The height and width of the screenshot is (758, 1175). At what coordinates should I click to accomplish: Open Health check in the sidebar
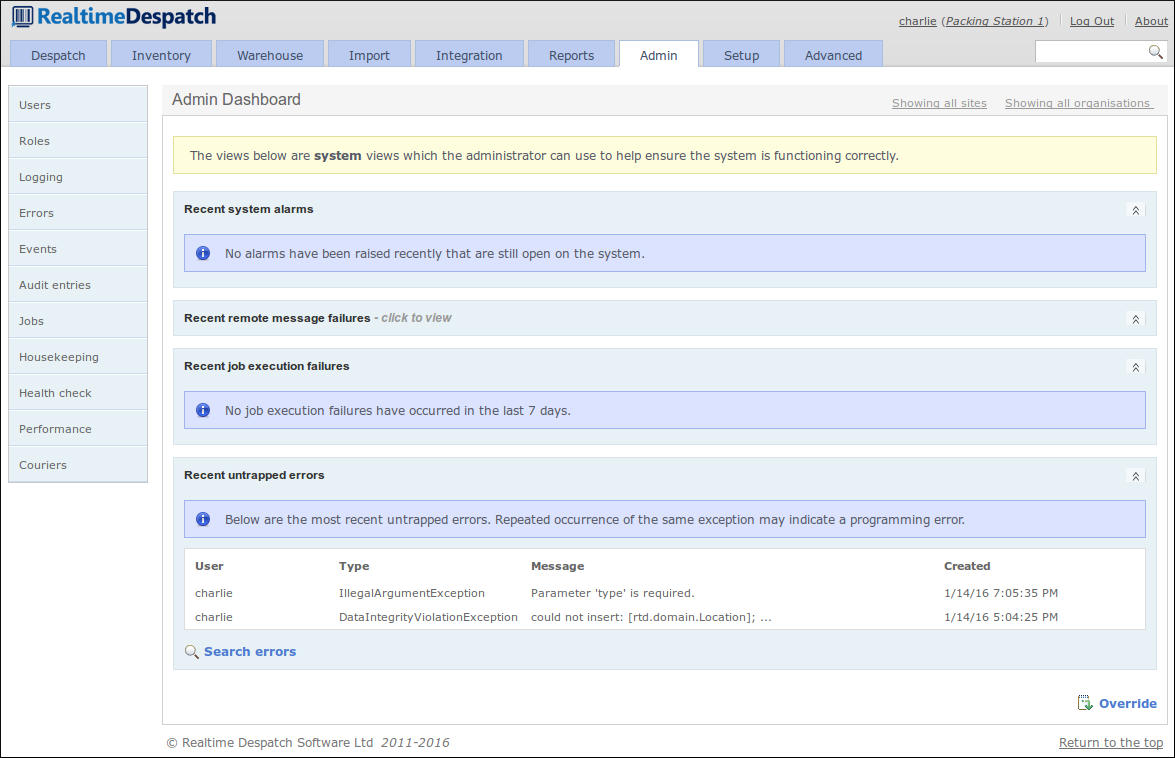78,392
